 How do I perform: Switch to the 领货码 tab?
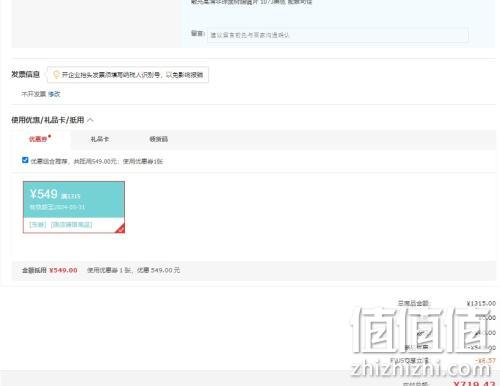click(x=159, y=139)
